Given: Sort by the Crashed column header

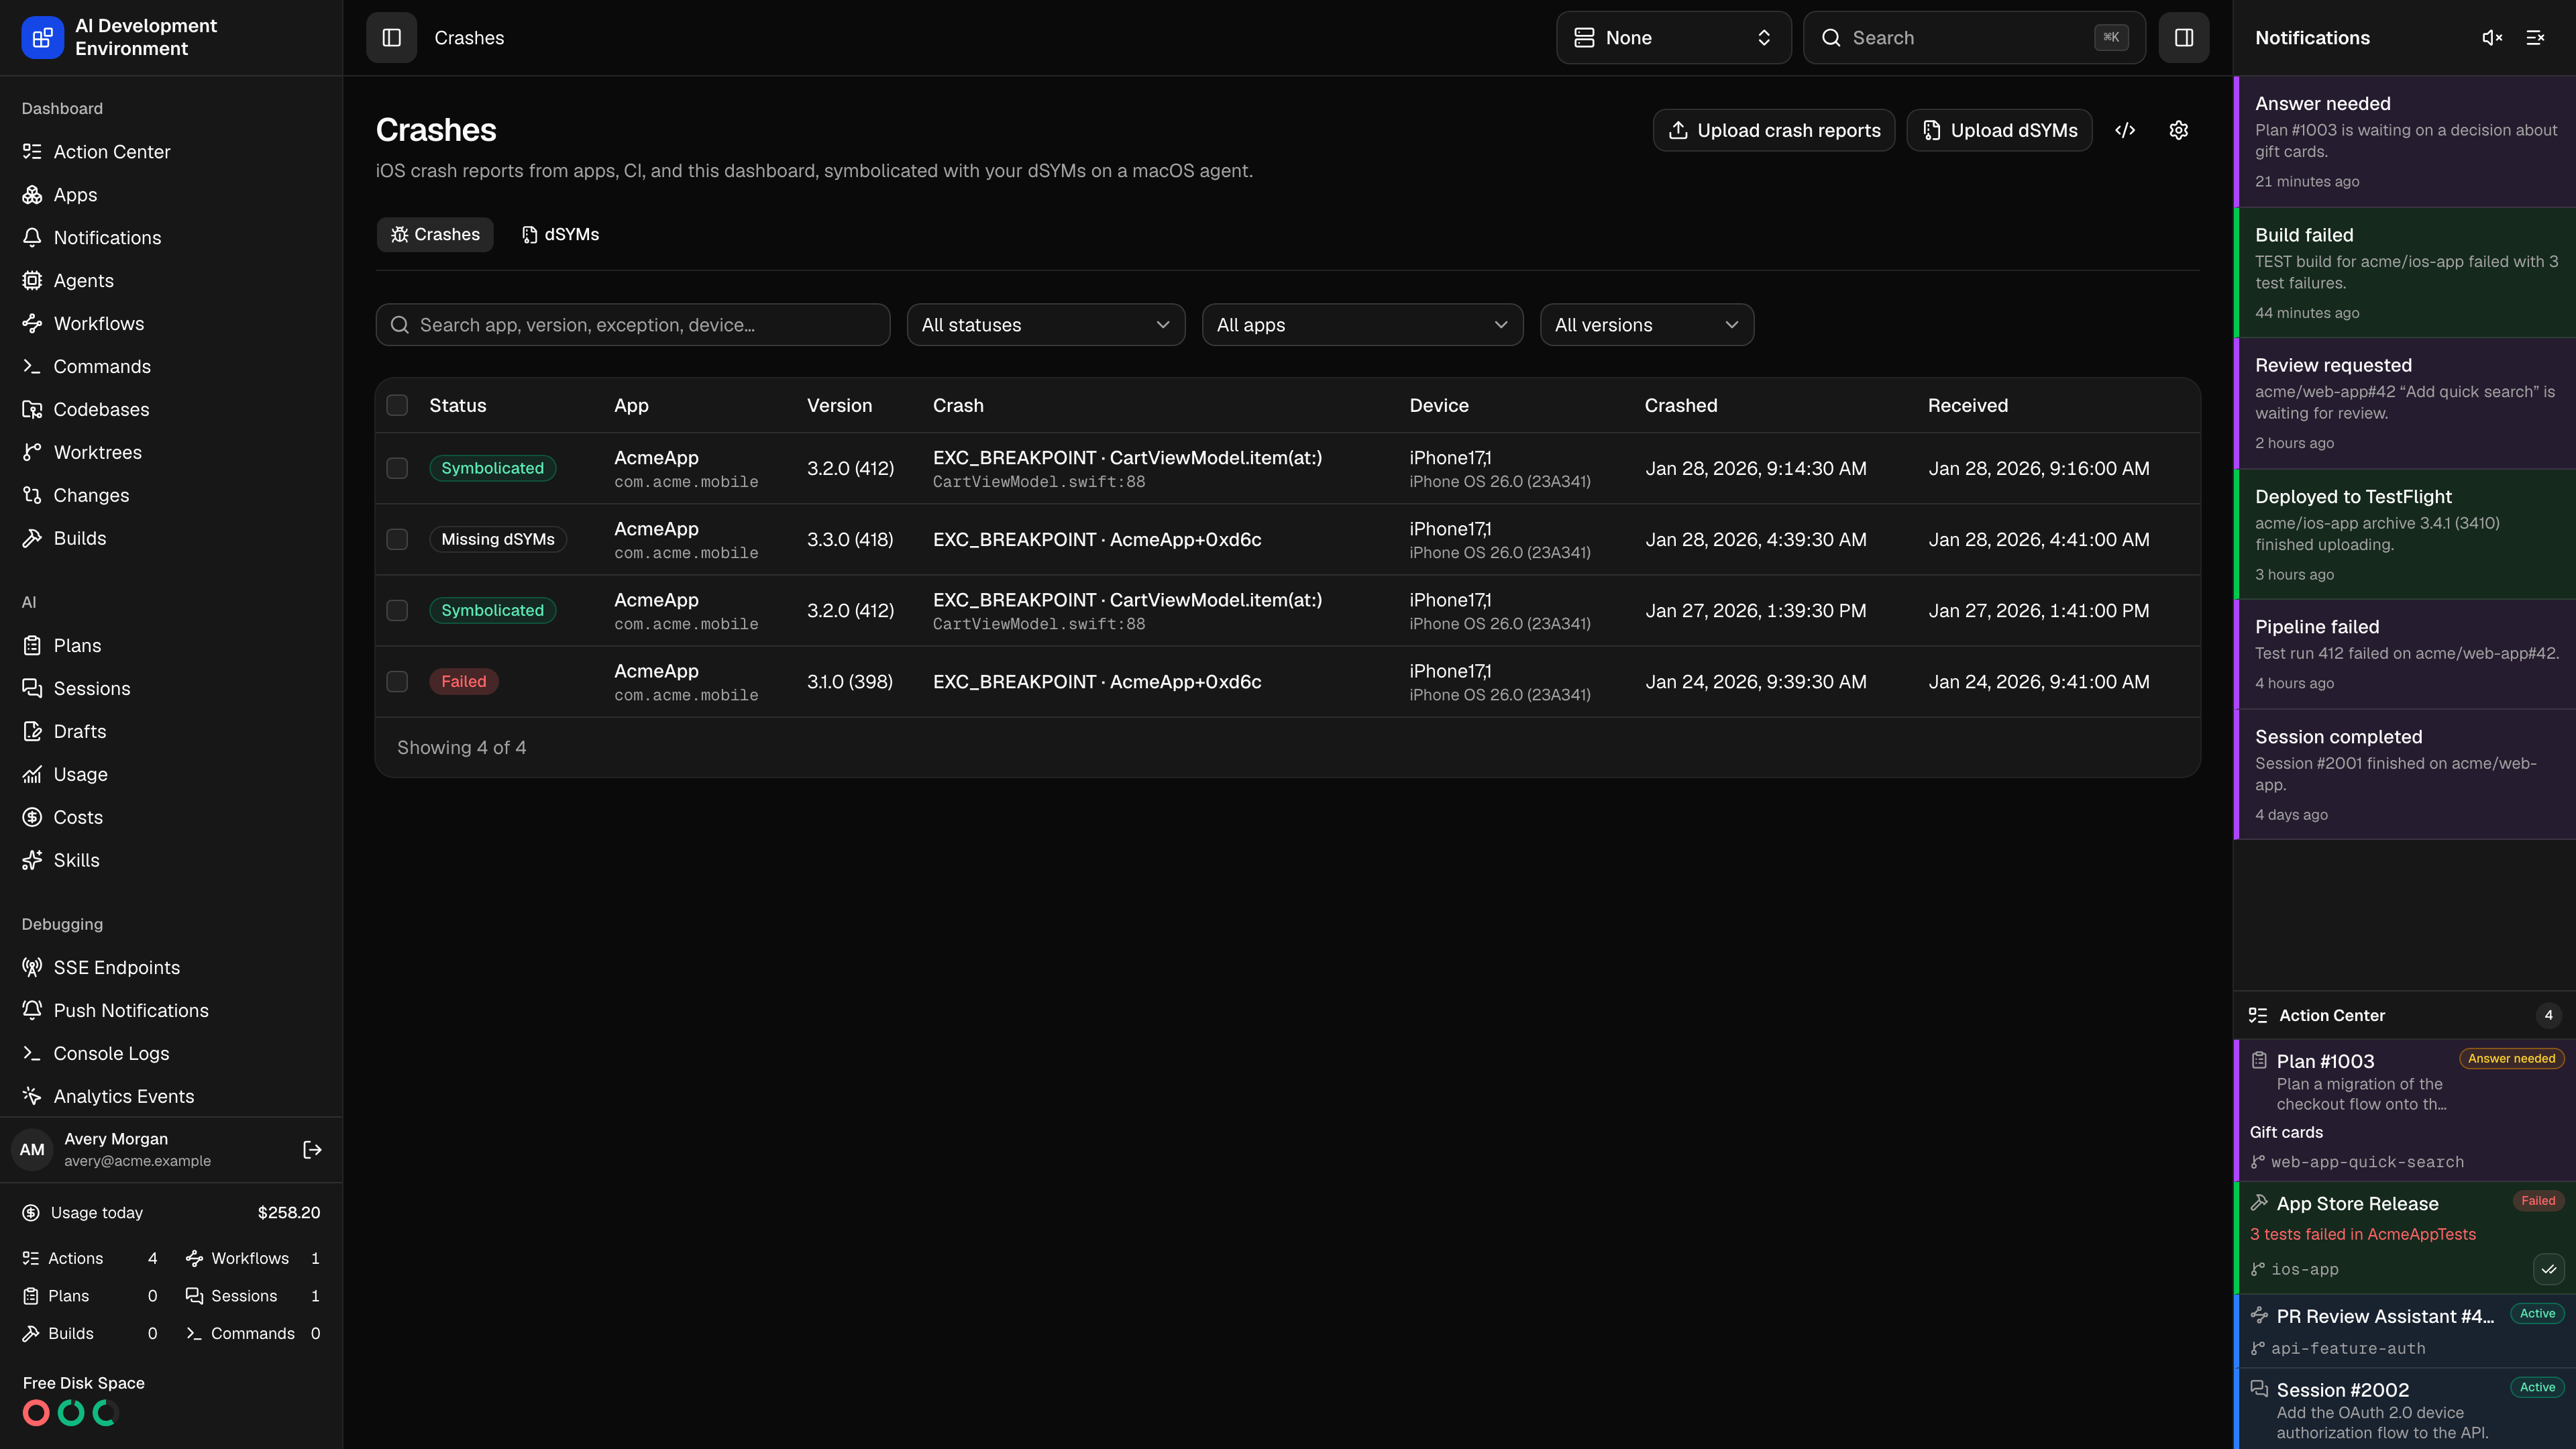Looking at the screenshot, I should [x=1680, y=405].
